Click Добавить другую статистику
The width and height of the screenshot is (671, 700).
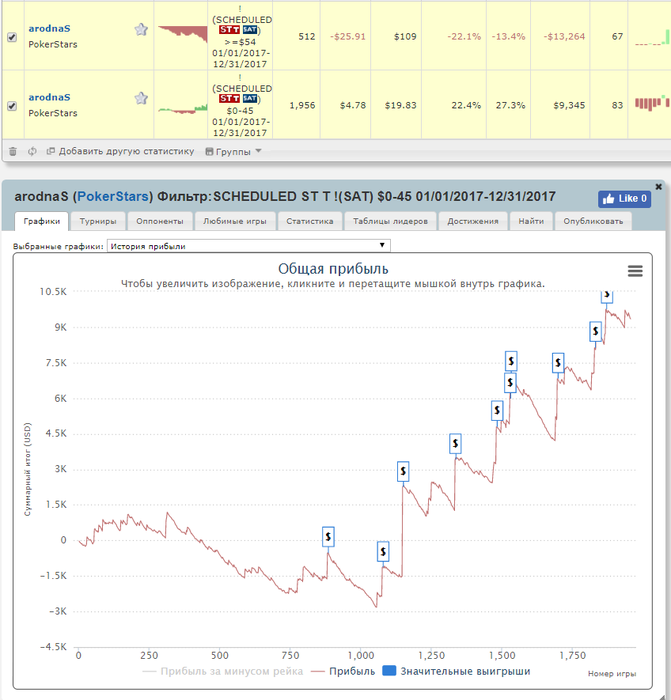[121, 151]
